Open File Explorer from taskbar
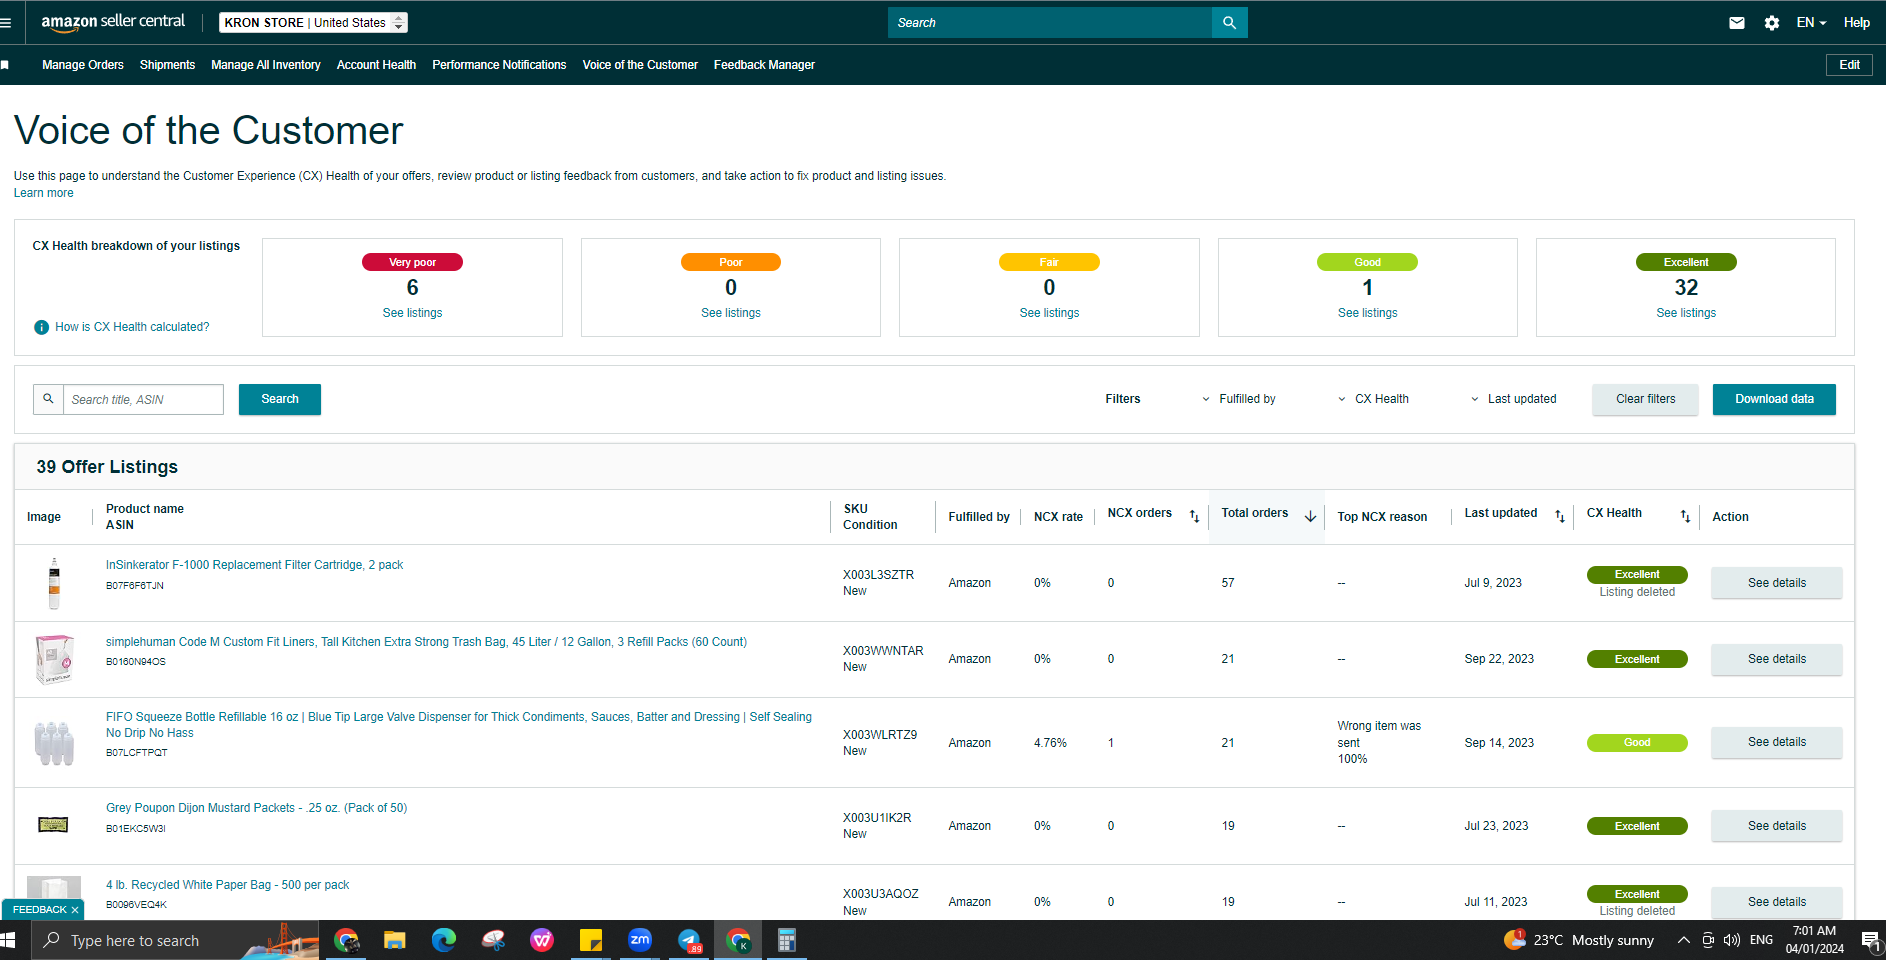 (x=395, y=940)
